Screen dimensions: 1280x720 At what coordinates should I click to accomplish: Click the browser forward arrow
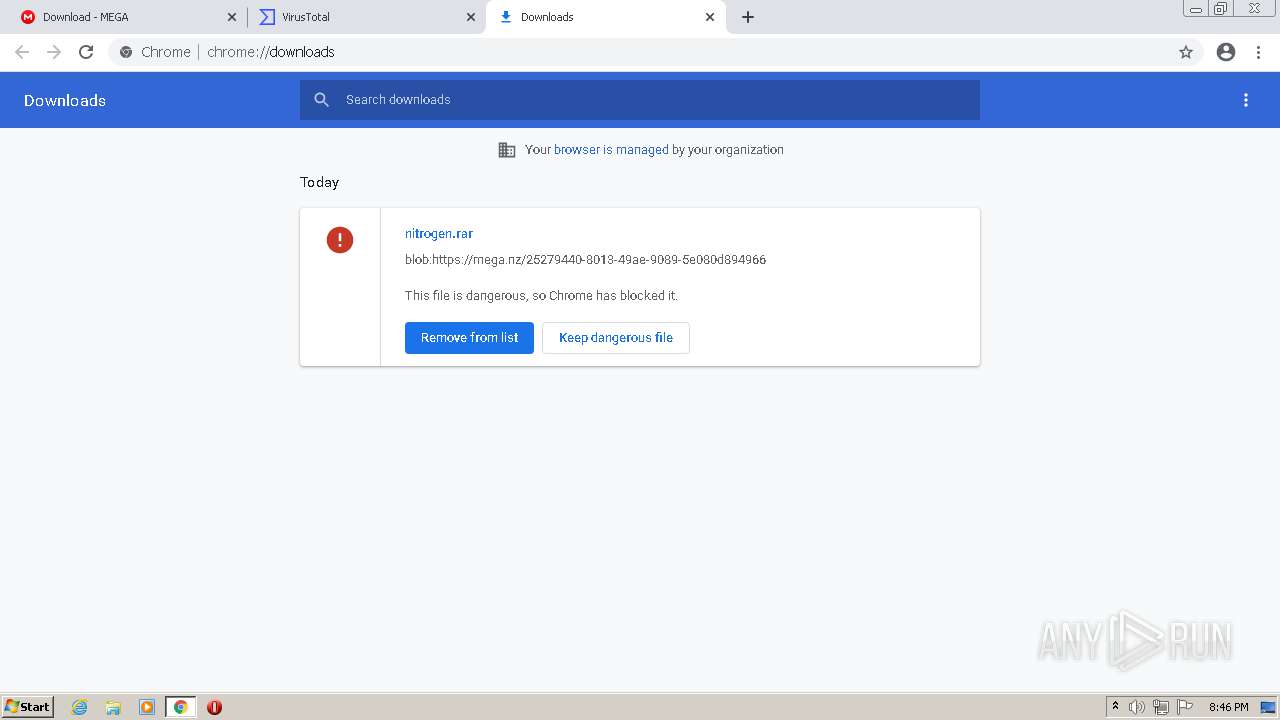tap(54, 52)
